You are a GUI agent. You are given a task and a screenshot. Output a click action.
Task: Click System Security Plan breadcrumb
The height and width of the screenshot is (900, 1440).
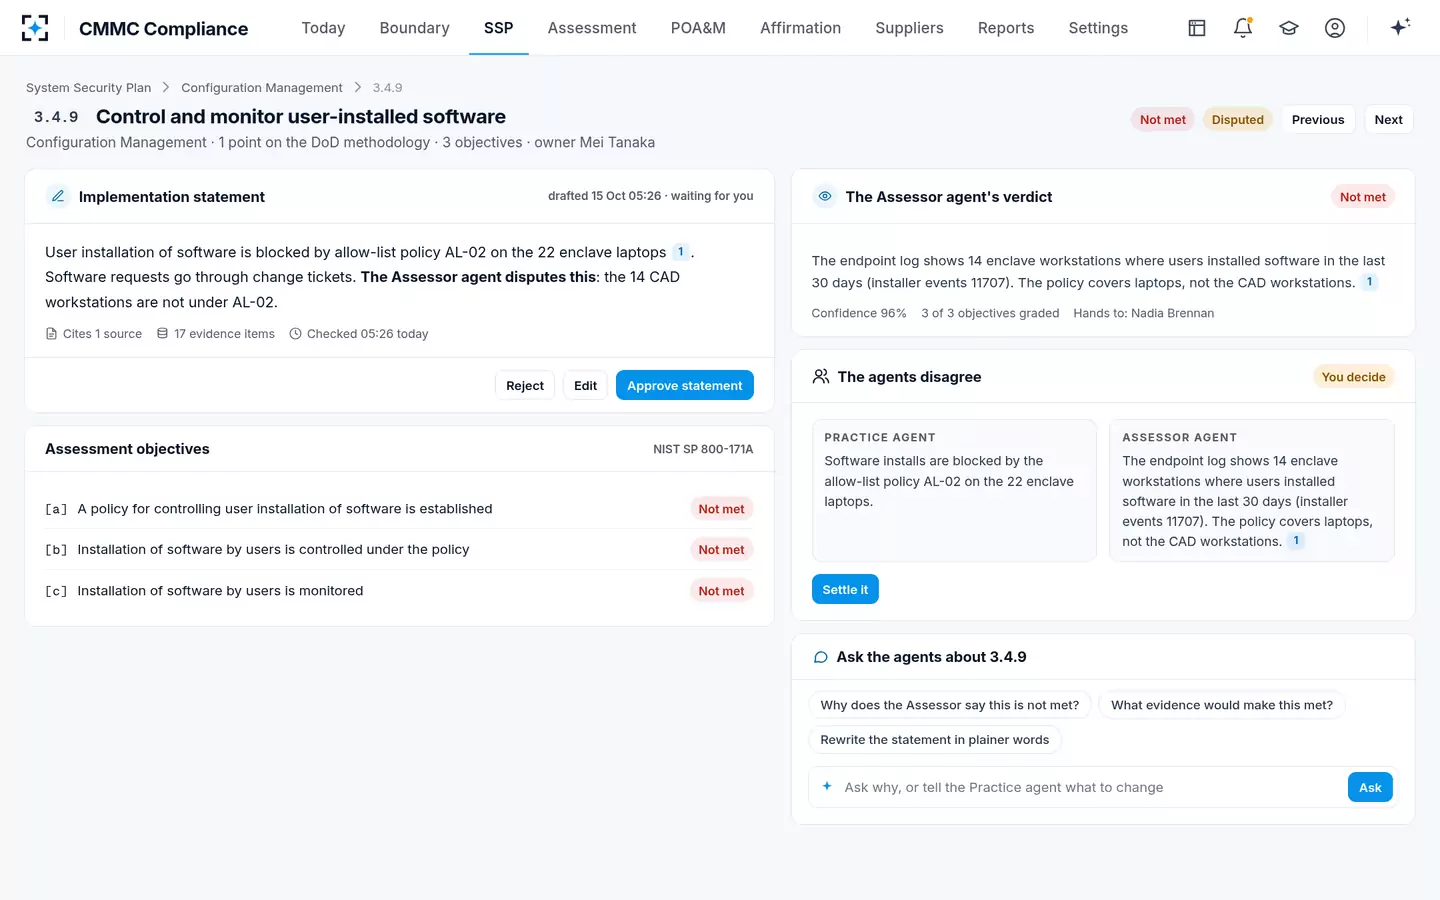pyautogui.click(x=88, y=88)
